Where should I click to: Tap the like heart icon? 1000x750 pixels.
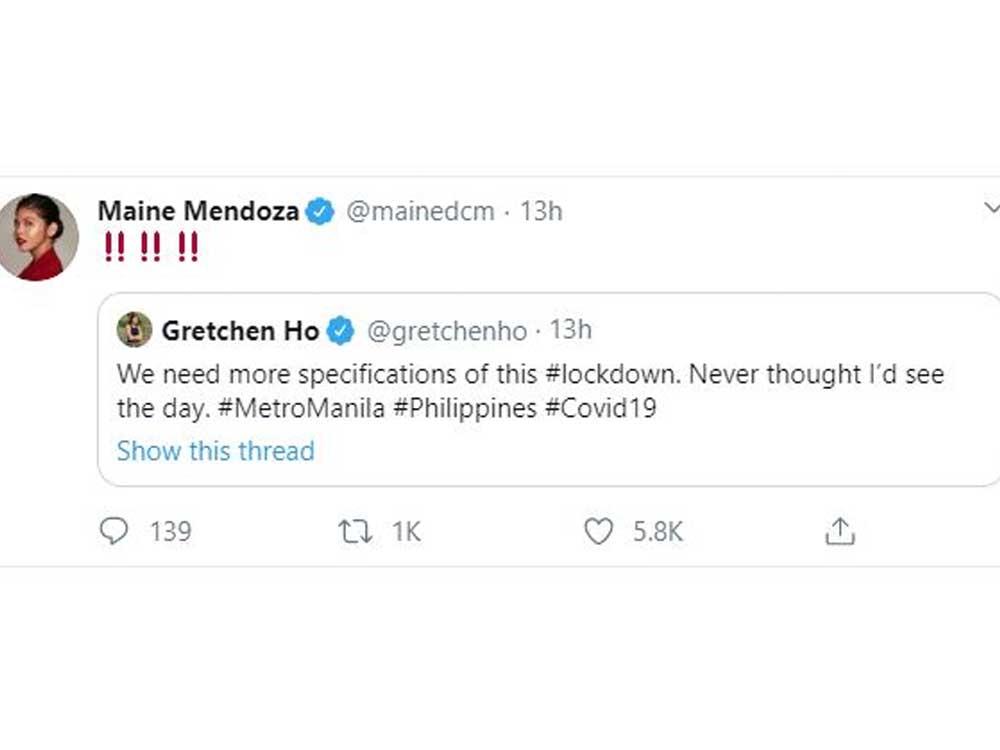click(x=598, y=531)
